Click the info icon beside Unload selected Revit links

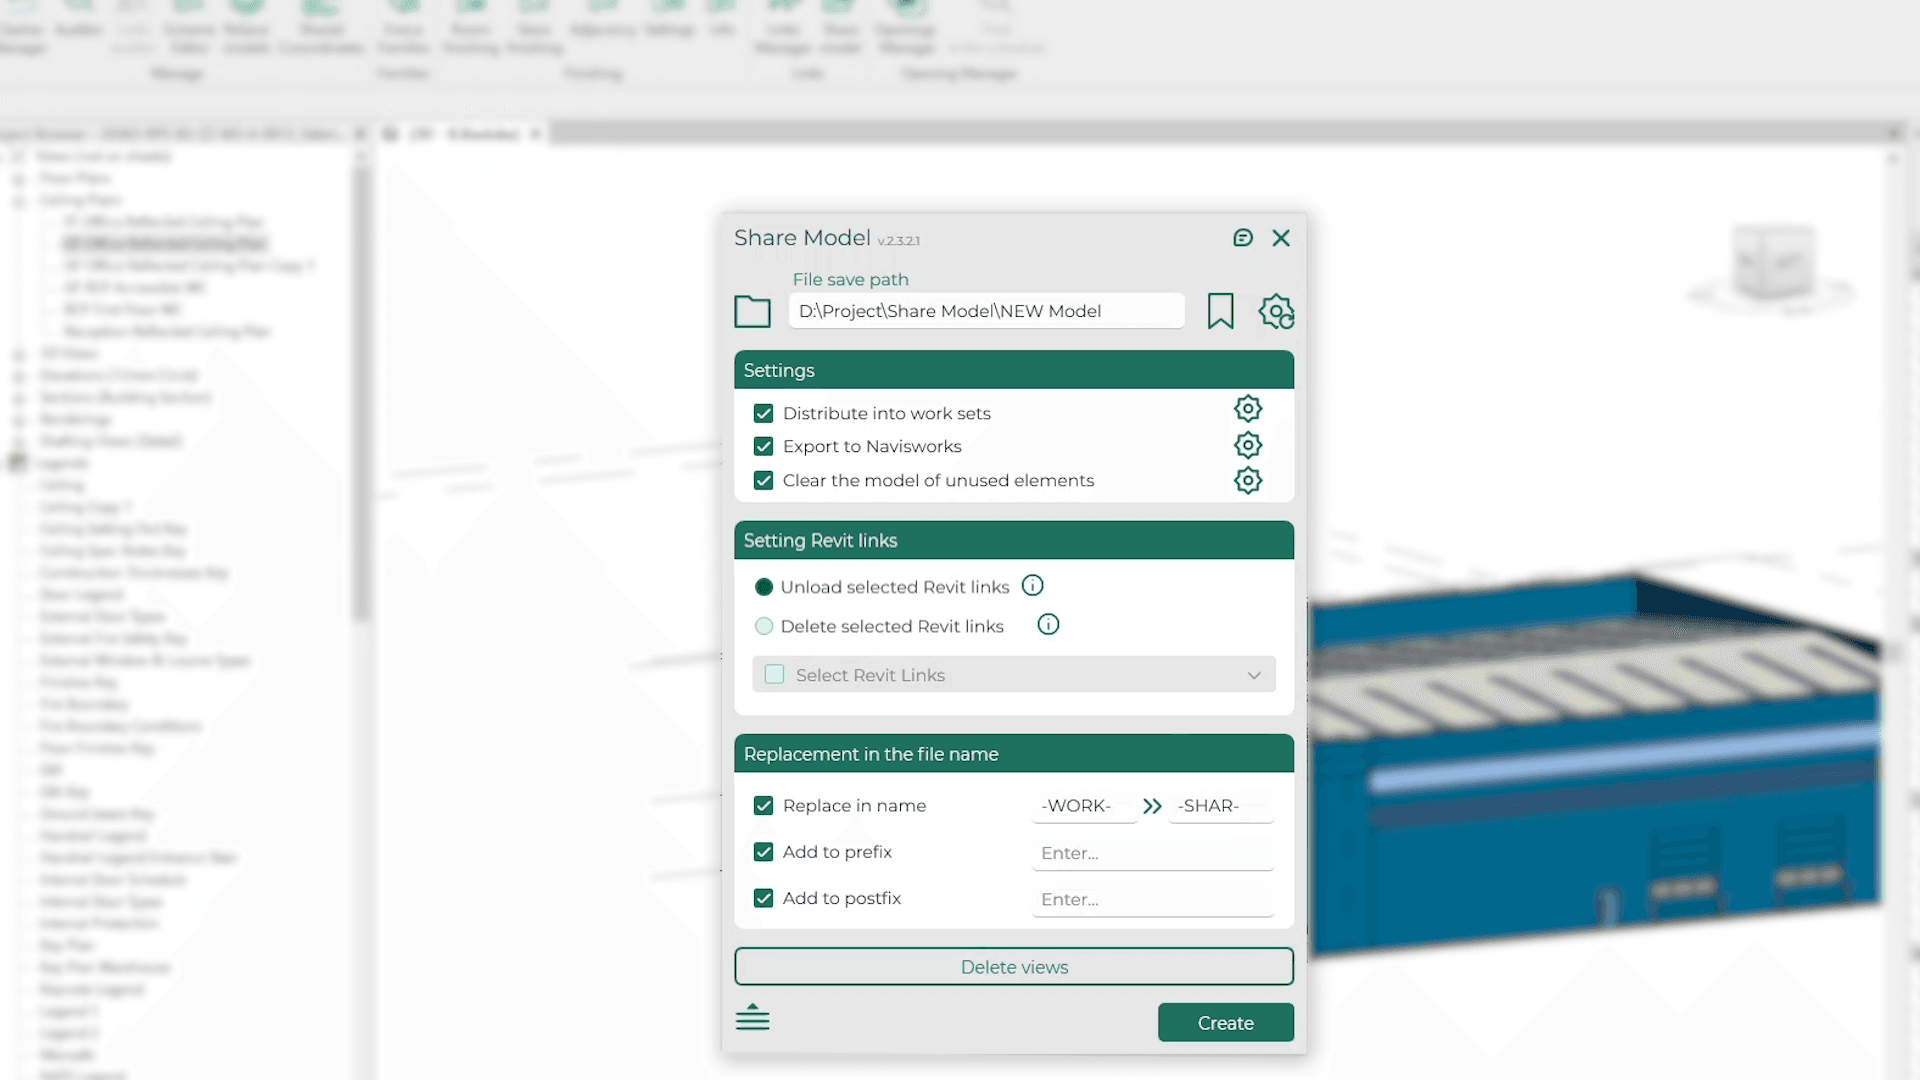click(x=1032, y=585)
